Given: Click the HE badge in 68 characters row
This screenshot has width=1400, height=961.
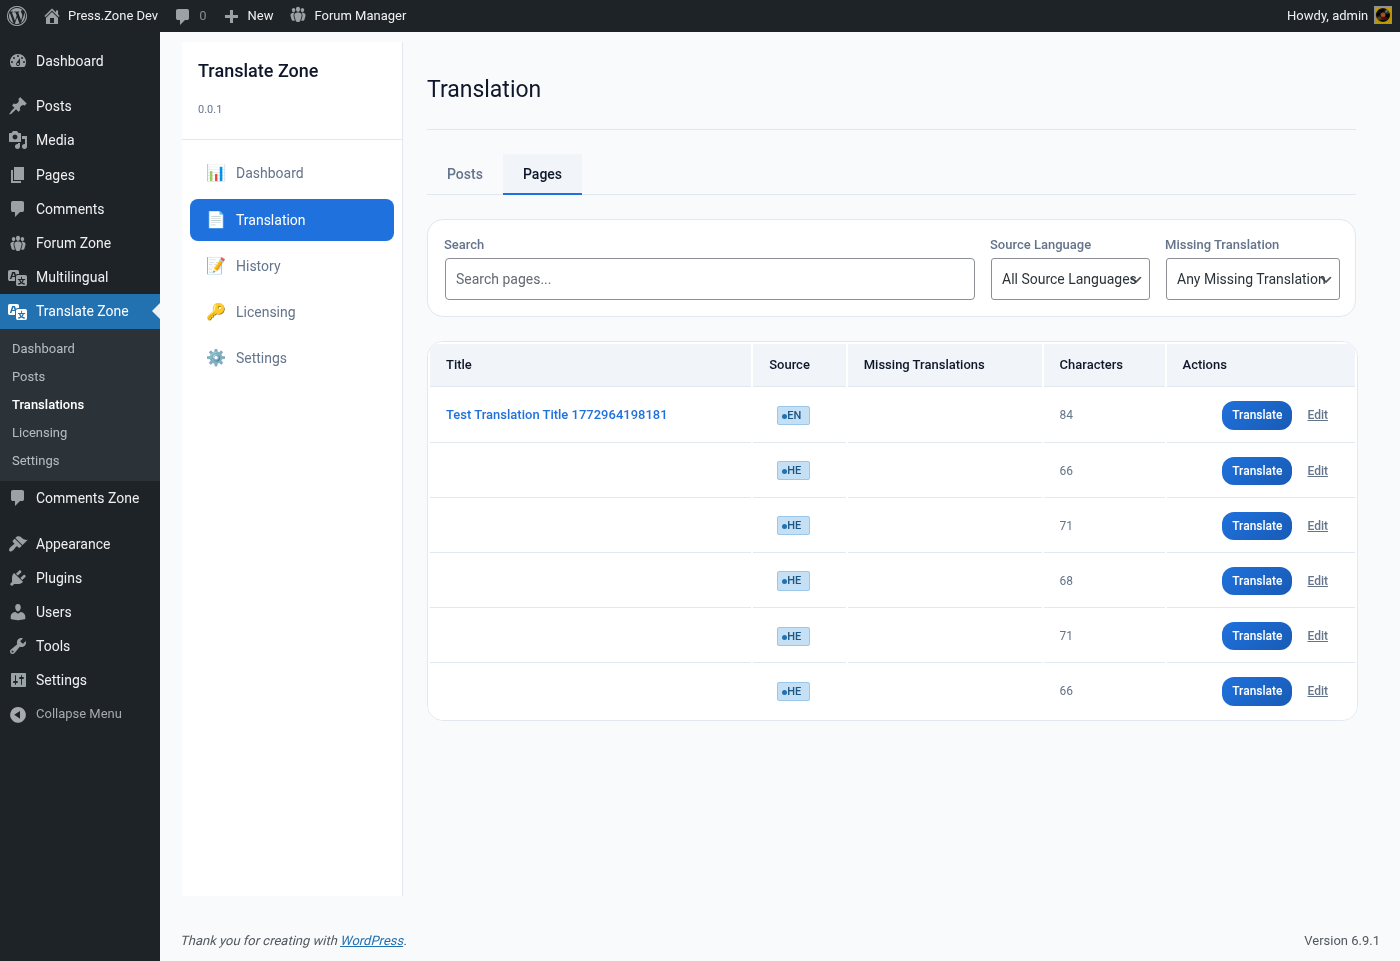Looking at the screenshot, I should 793,581.
